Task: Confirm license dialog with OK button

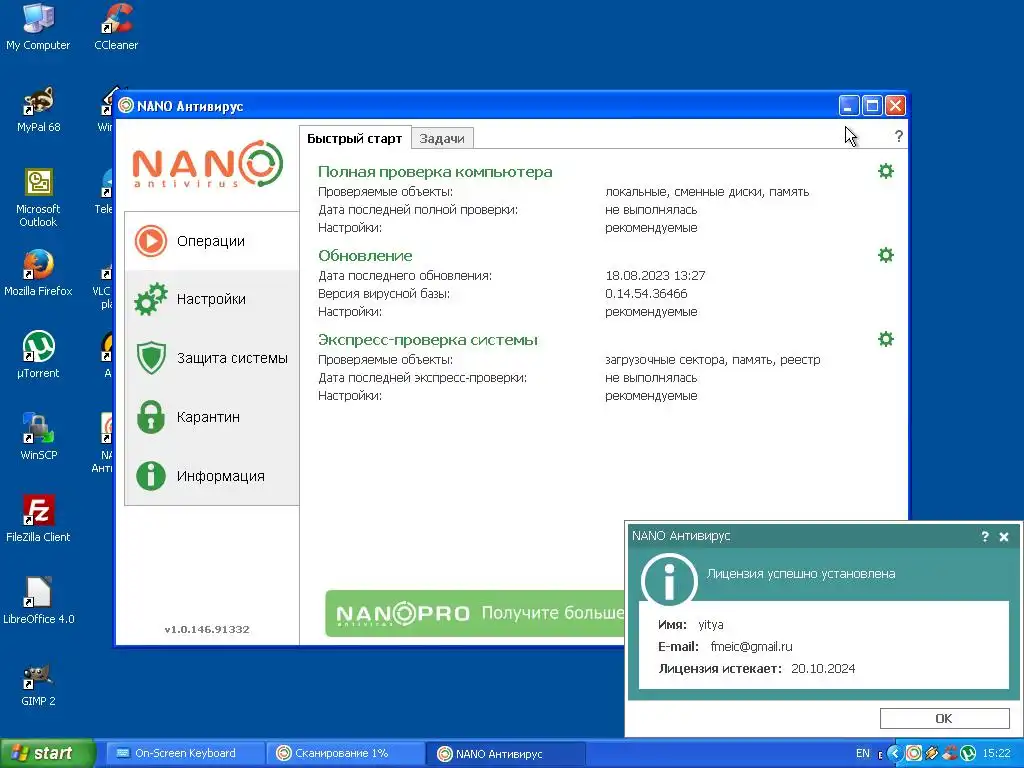Action: [x=944, y=718]
